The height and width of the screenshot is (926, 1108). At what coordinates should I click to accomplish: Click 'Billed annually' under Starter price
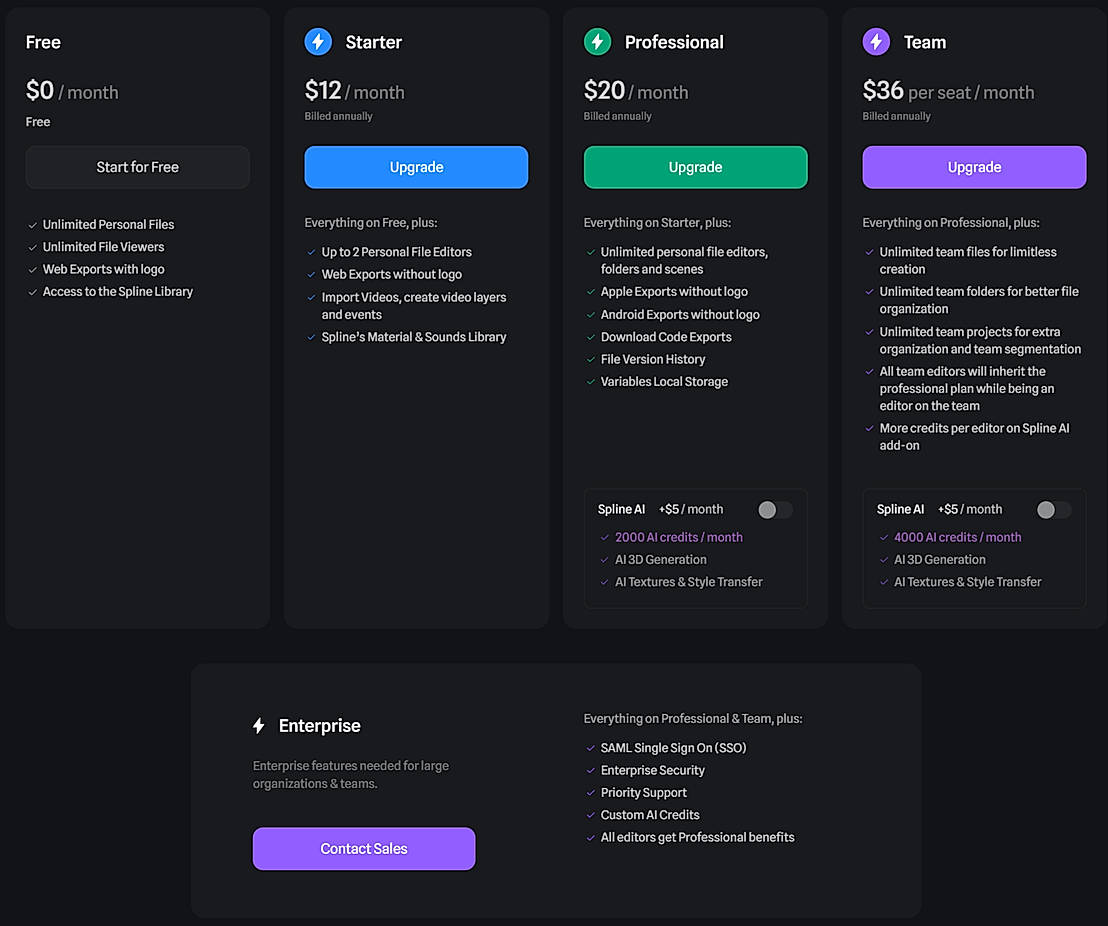pos(338,116)
